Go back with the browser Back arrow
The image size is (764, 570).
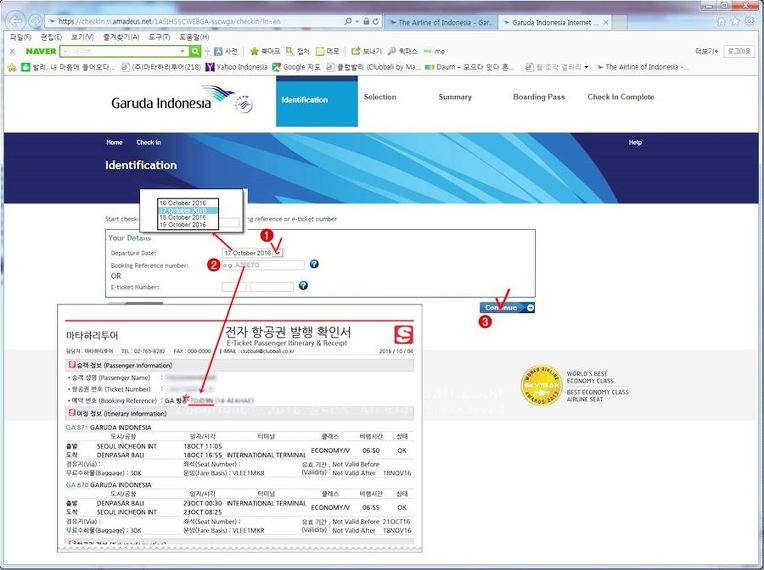click(16, 21)
